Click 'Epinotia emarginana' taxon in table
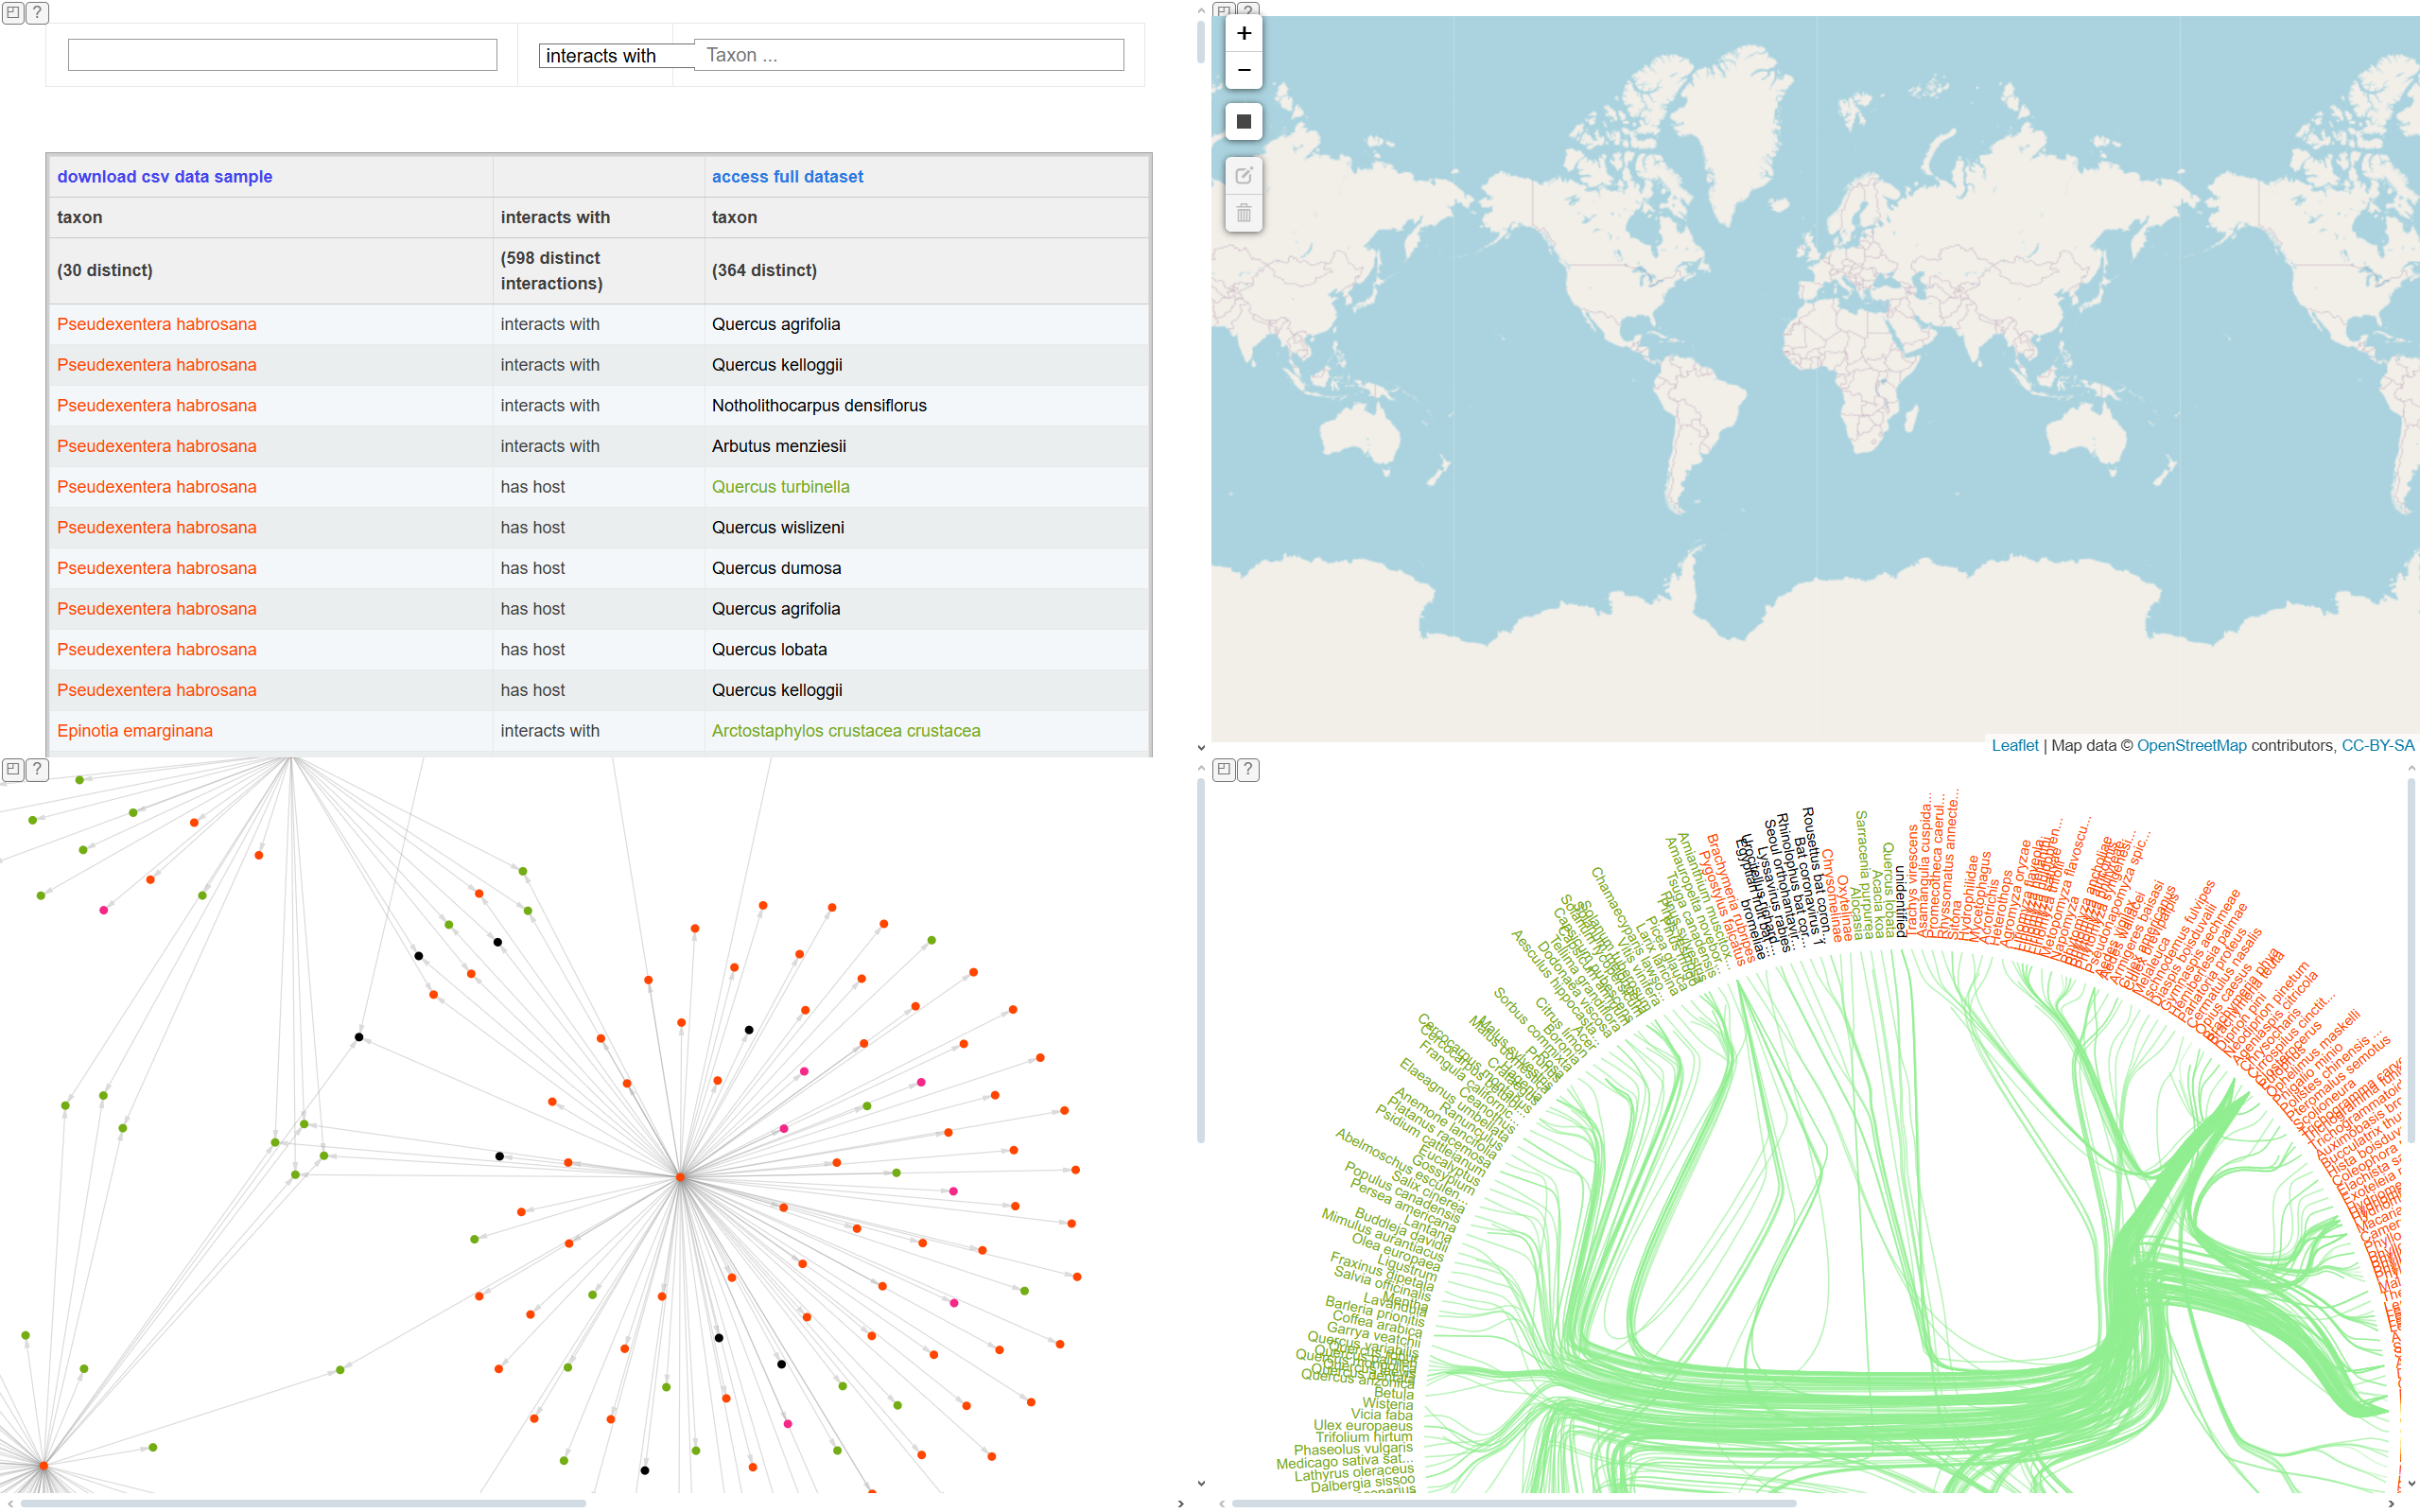2420x1512 pixels. (135, 731)
